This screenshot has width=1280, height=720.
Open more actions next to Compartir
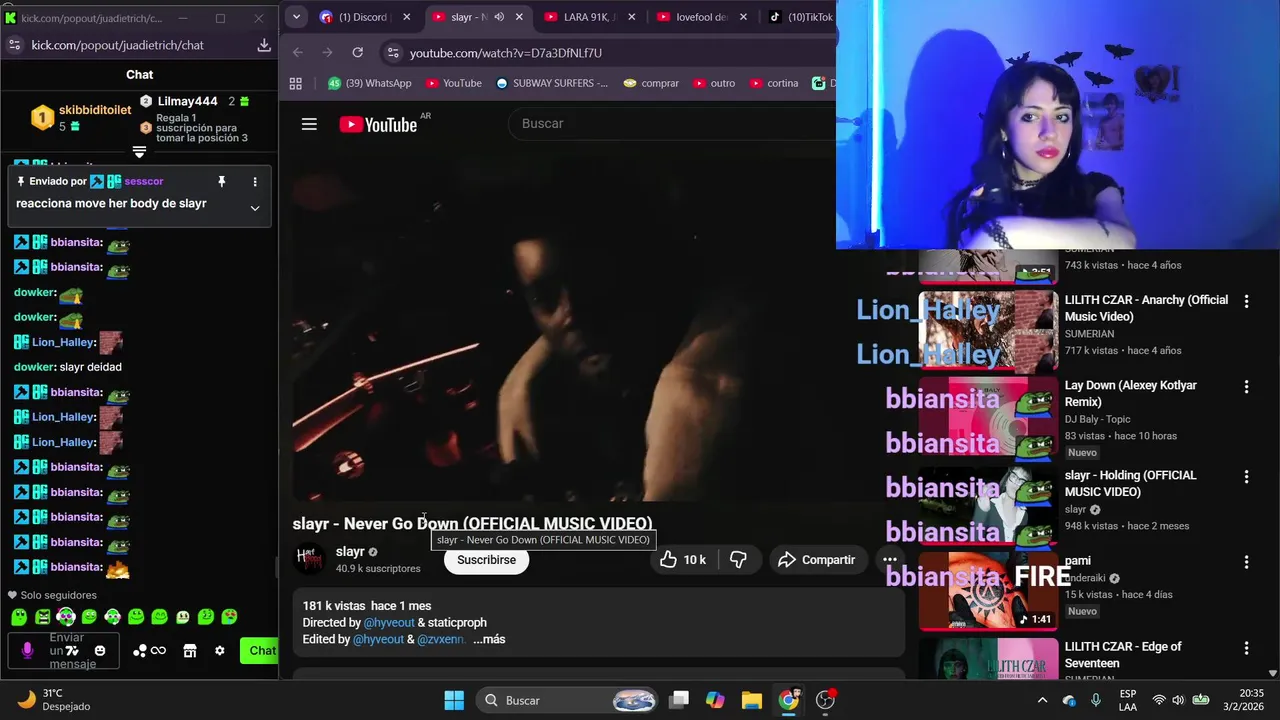[889, 560]
